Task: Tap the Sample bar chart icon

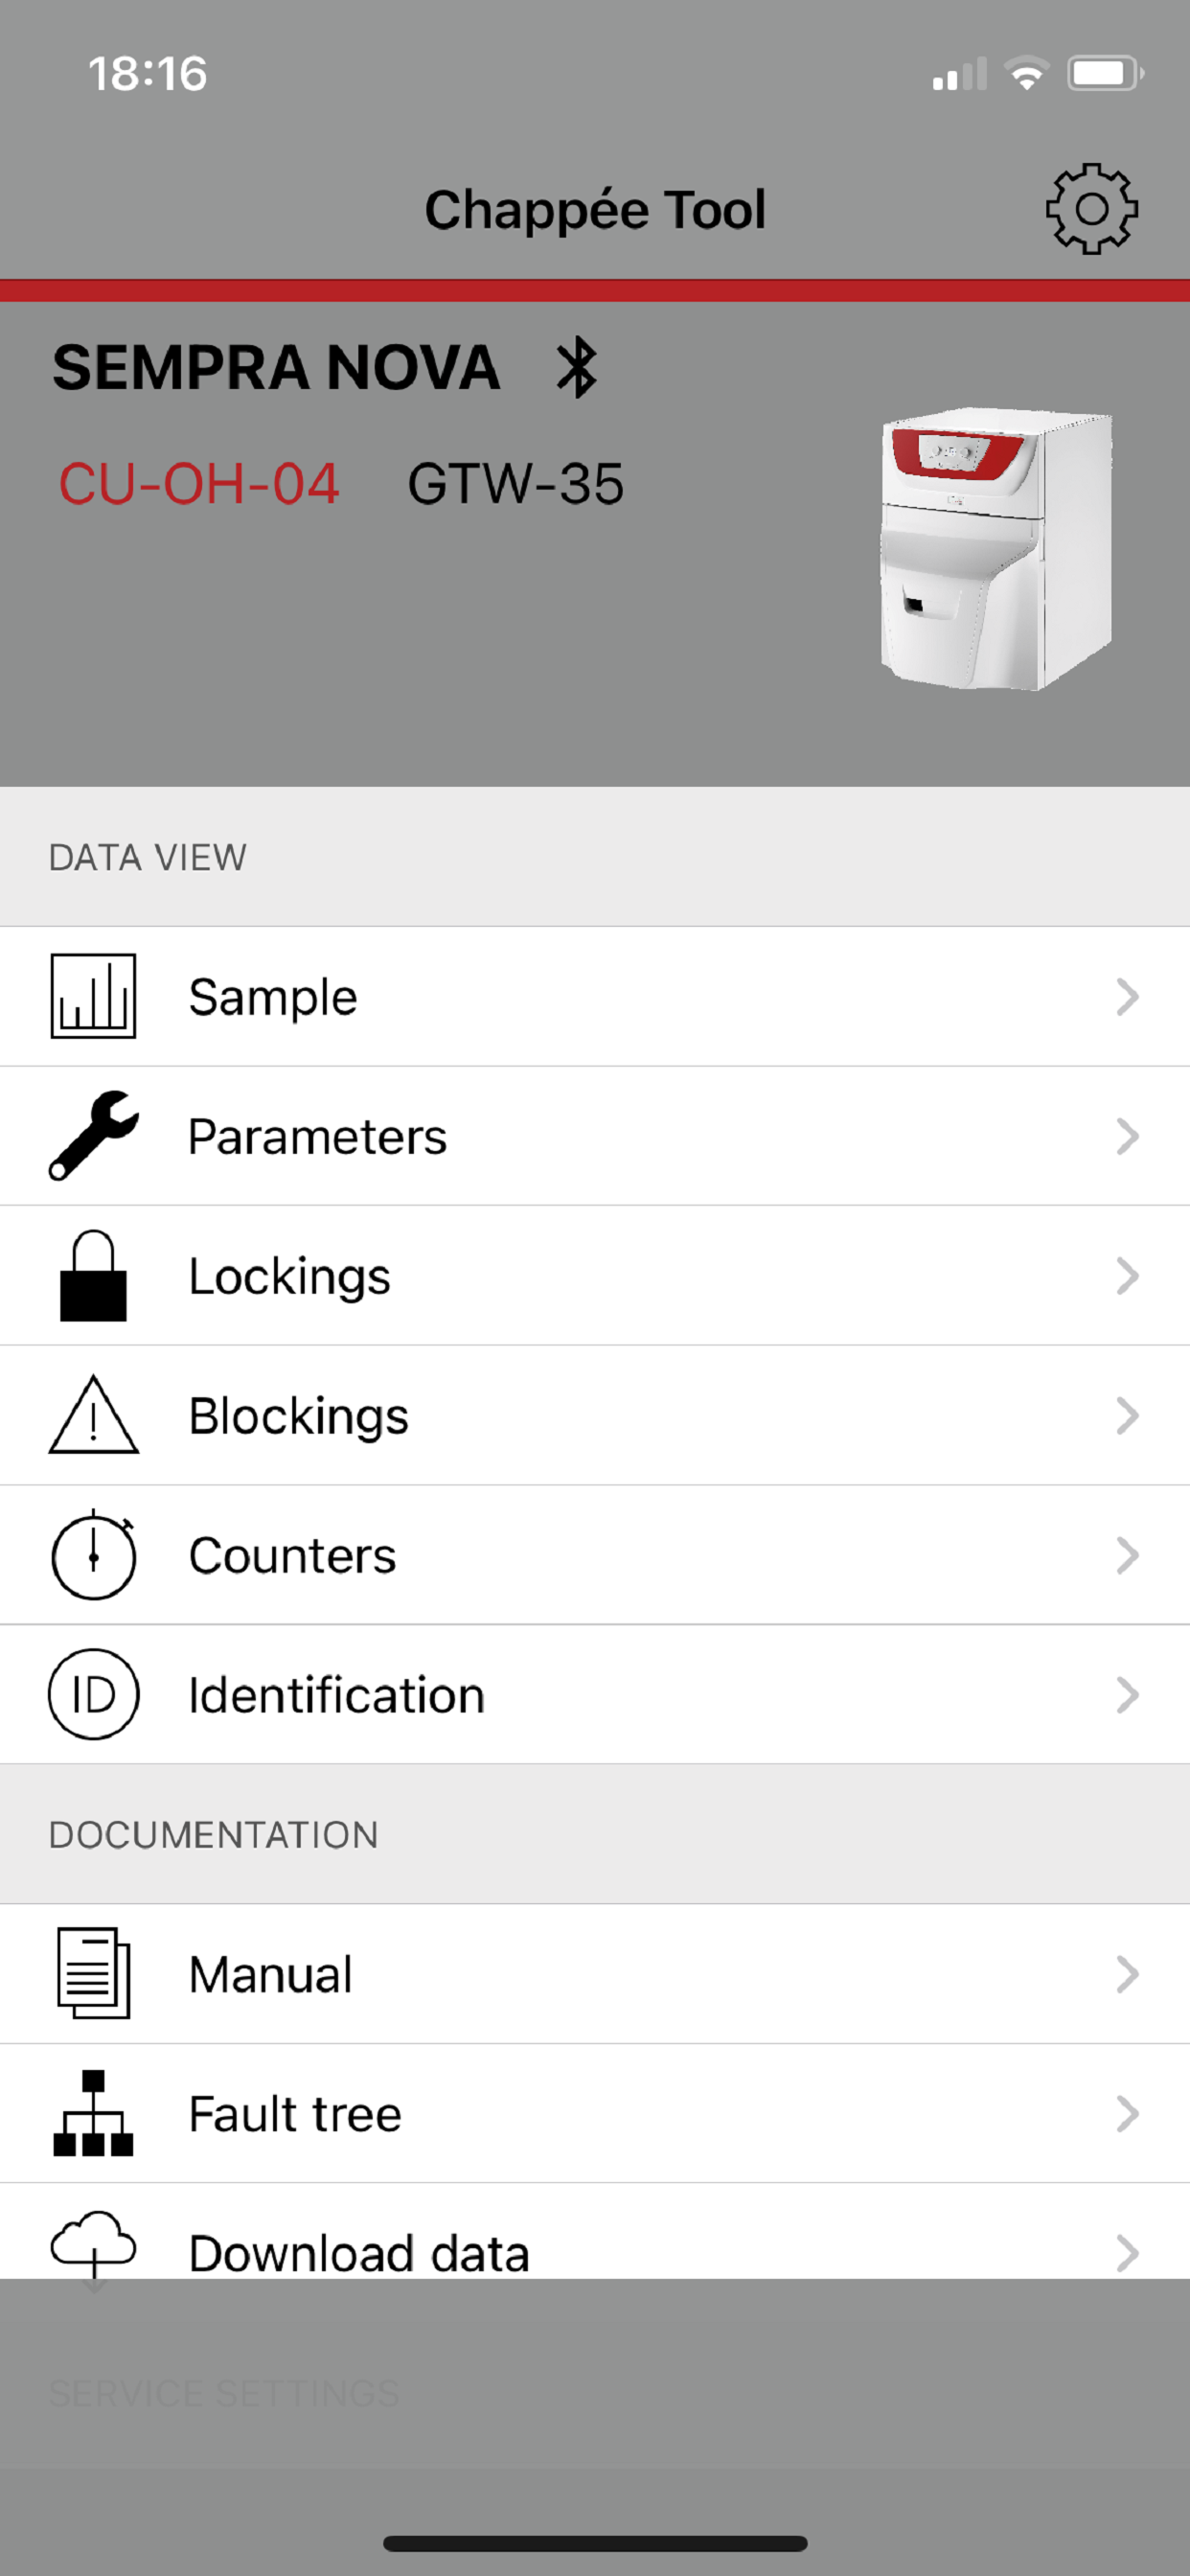Action: (93, 996)
